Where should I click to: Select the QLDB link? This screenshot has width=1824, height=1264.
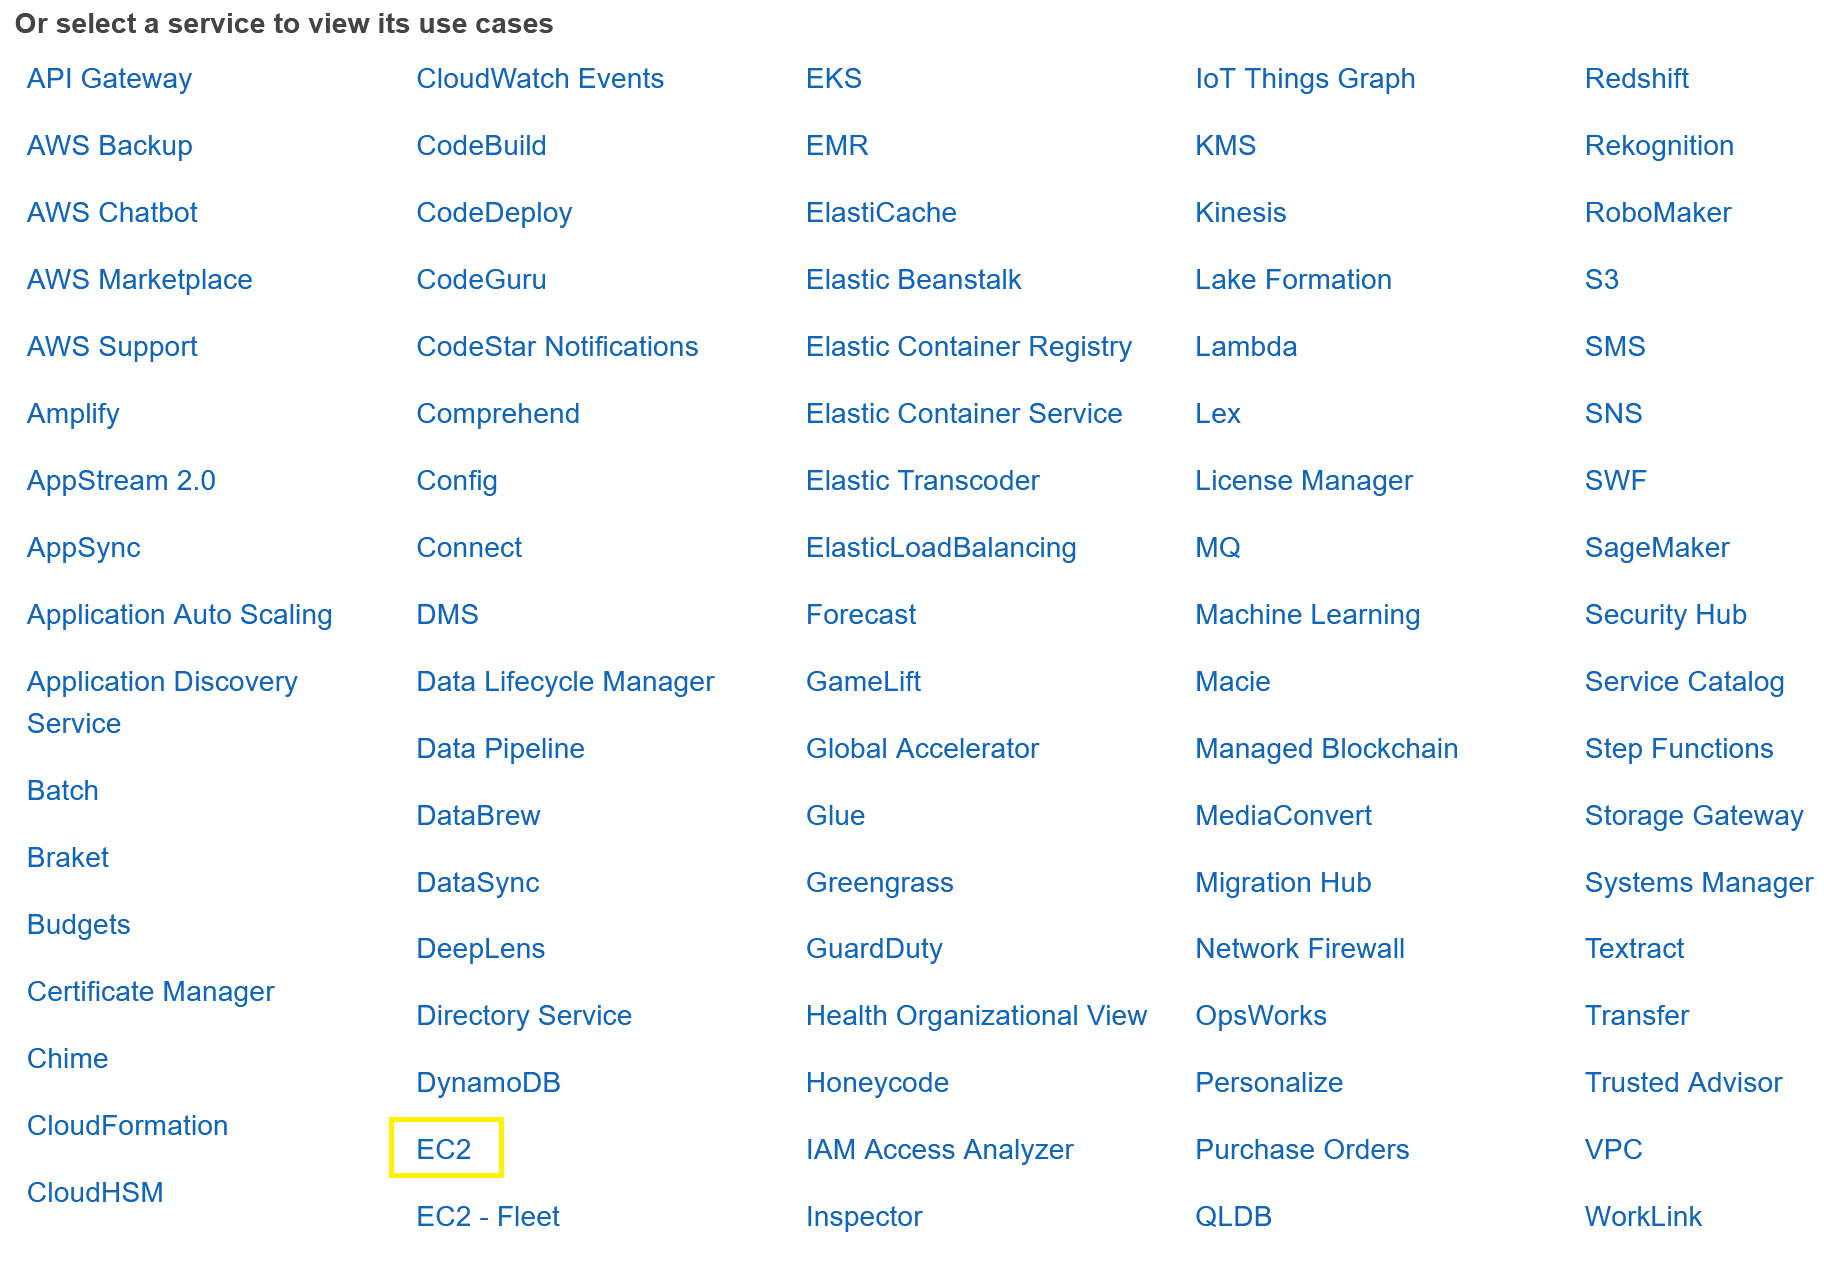(x=1234, y=1217)
